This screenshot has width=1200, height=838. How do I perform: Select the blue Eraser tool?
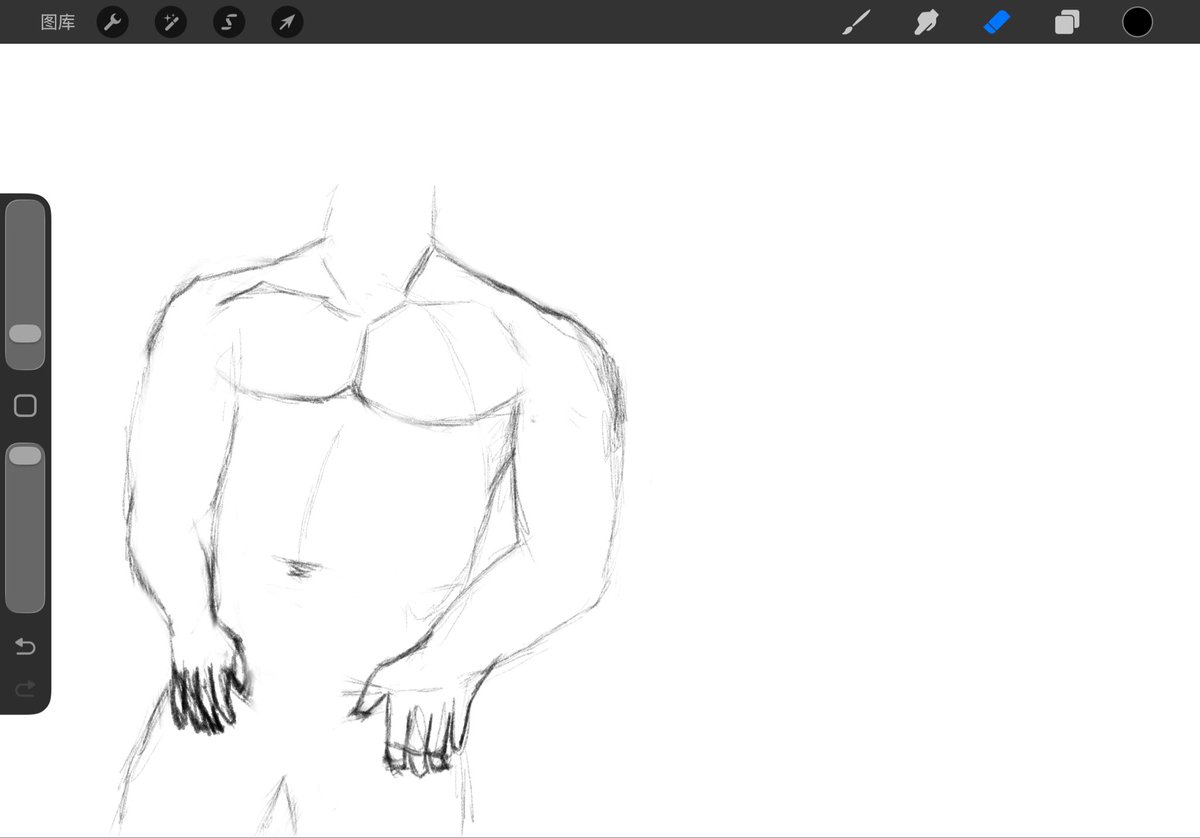point(997,22)
